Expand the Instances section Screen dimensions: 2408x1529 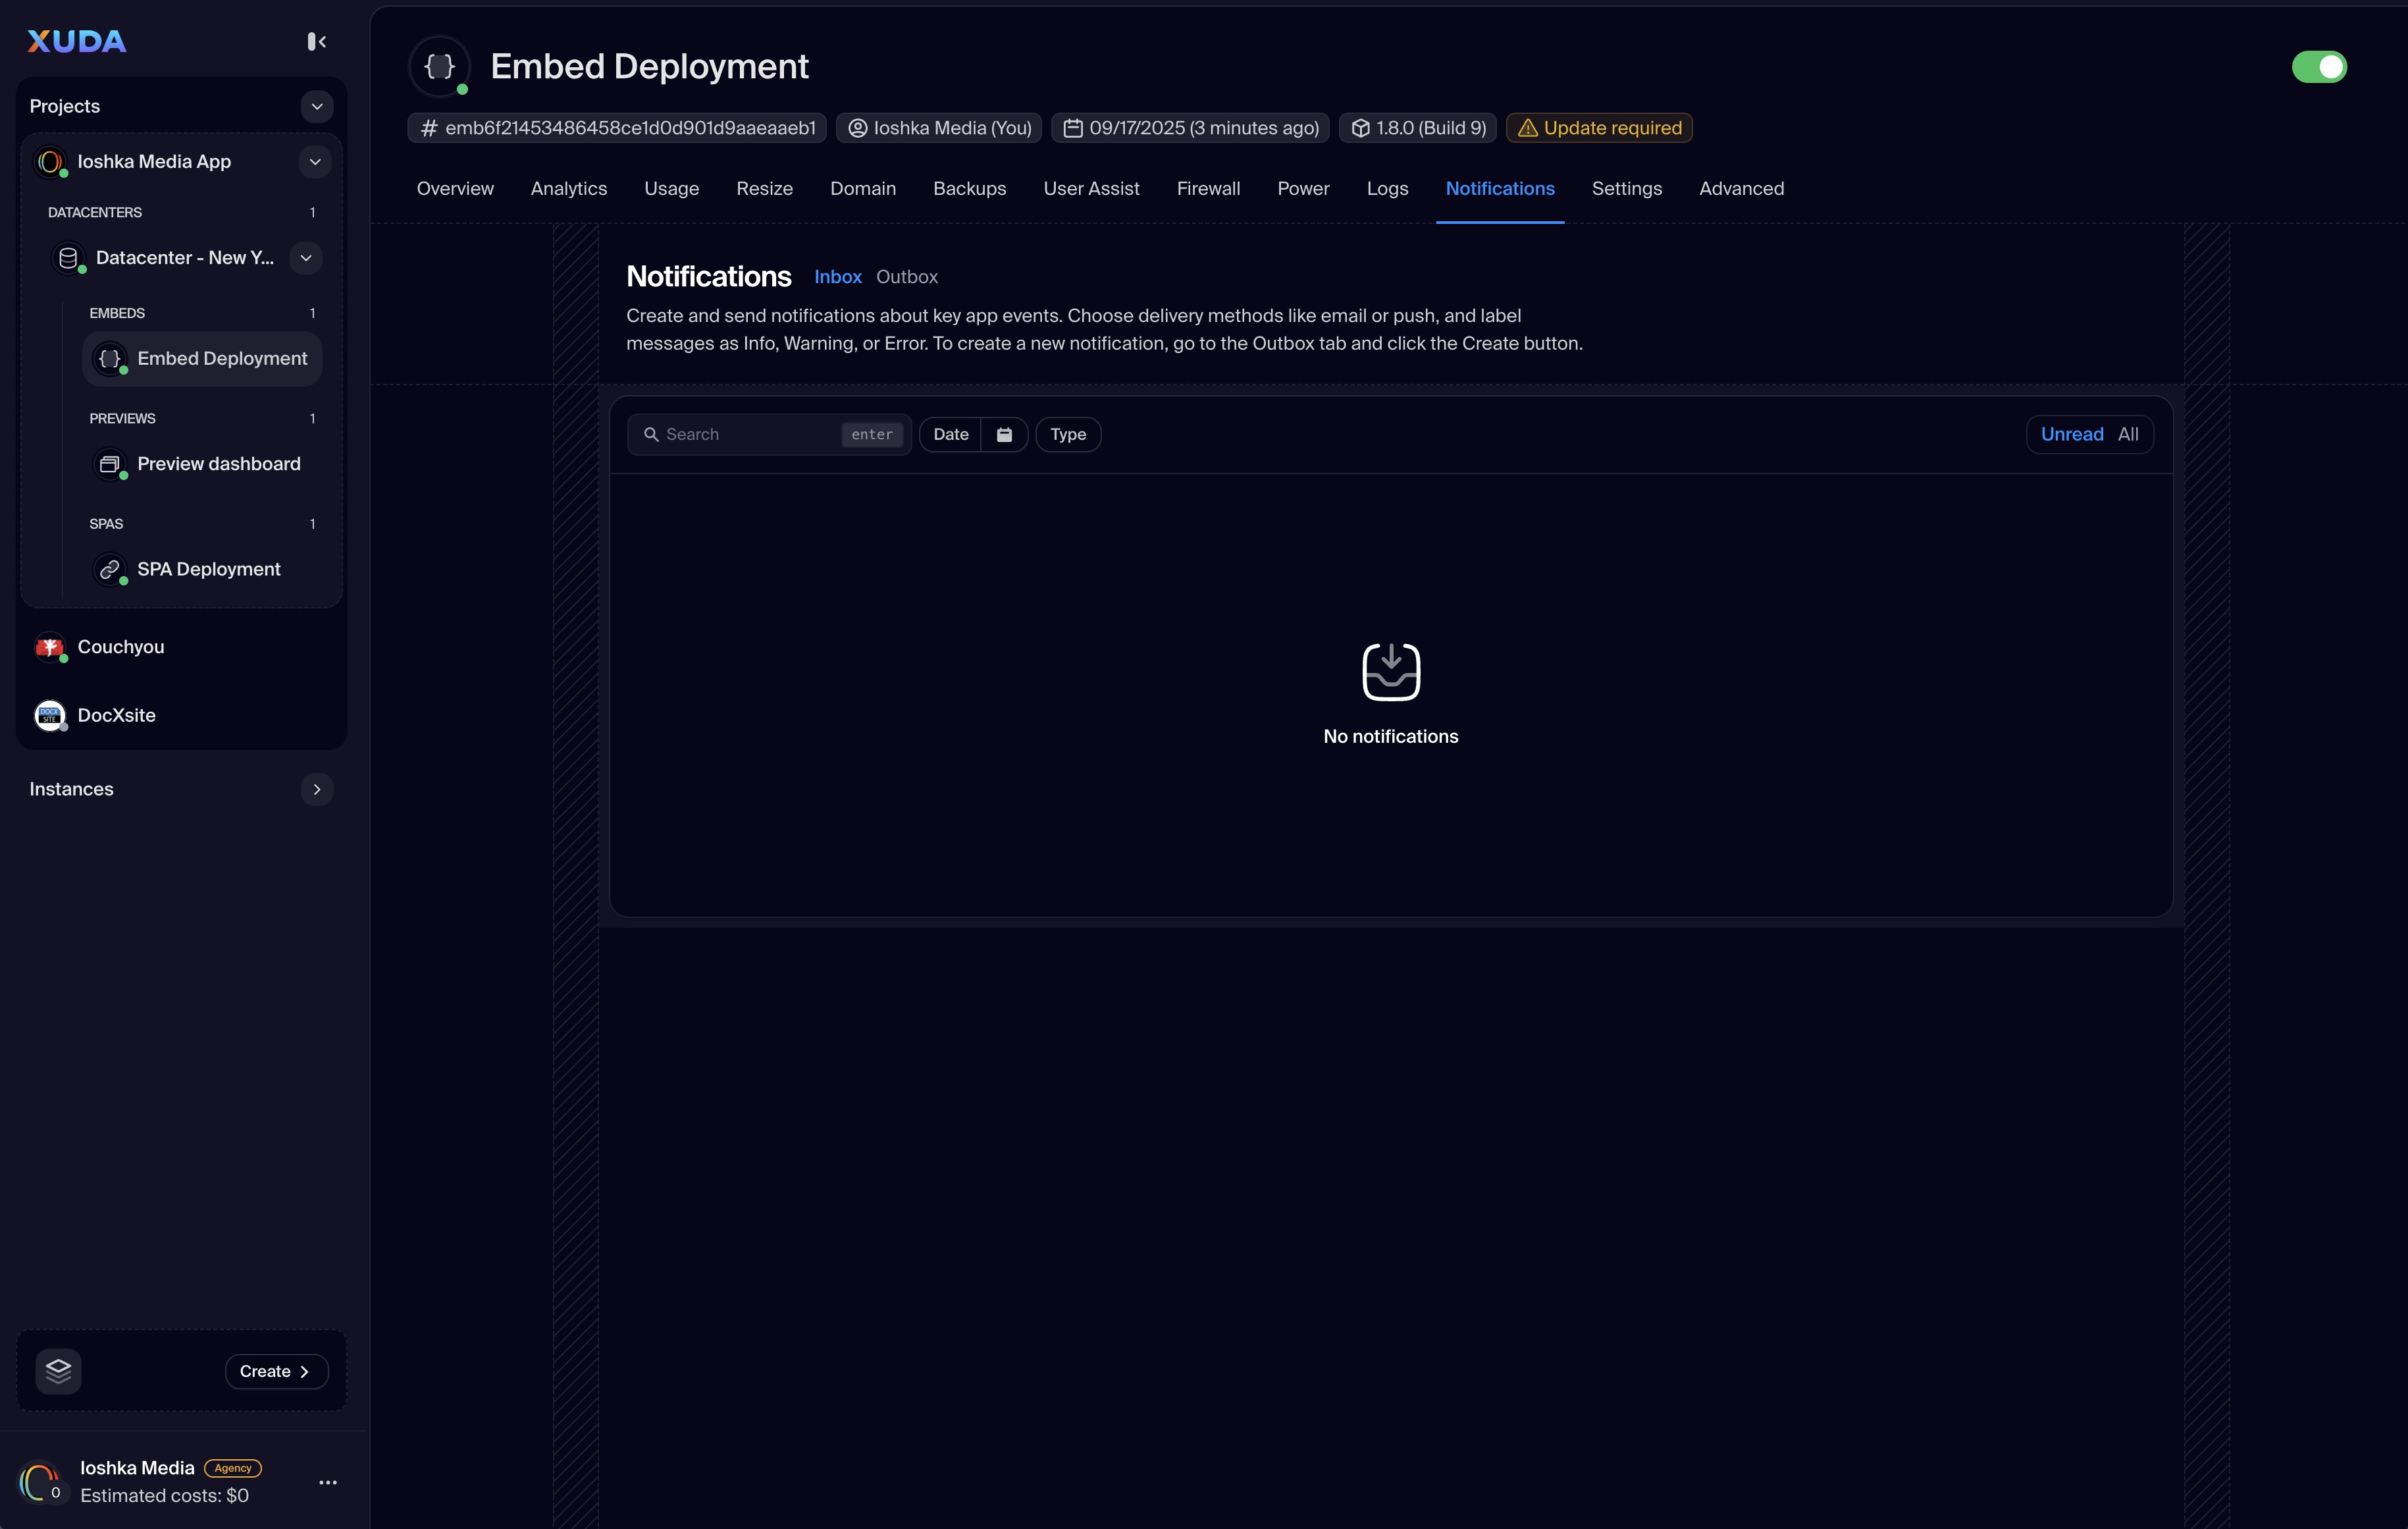316,789
